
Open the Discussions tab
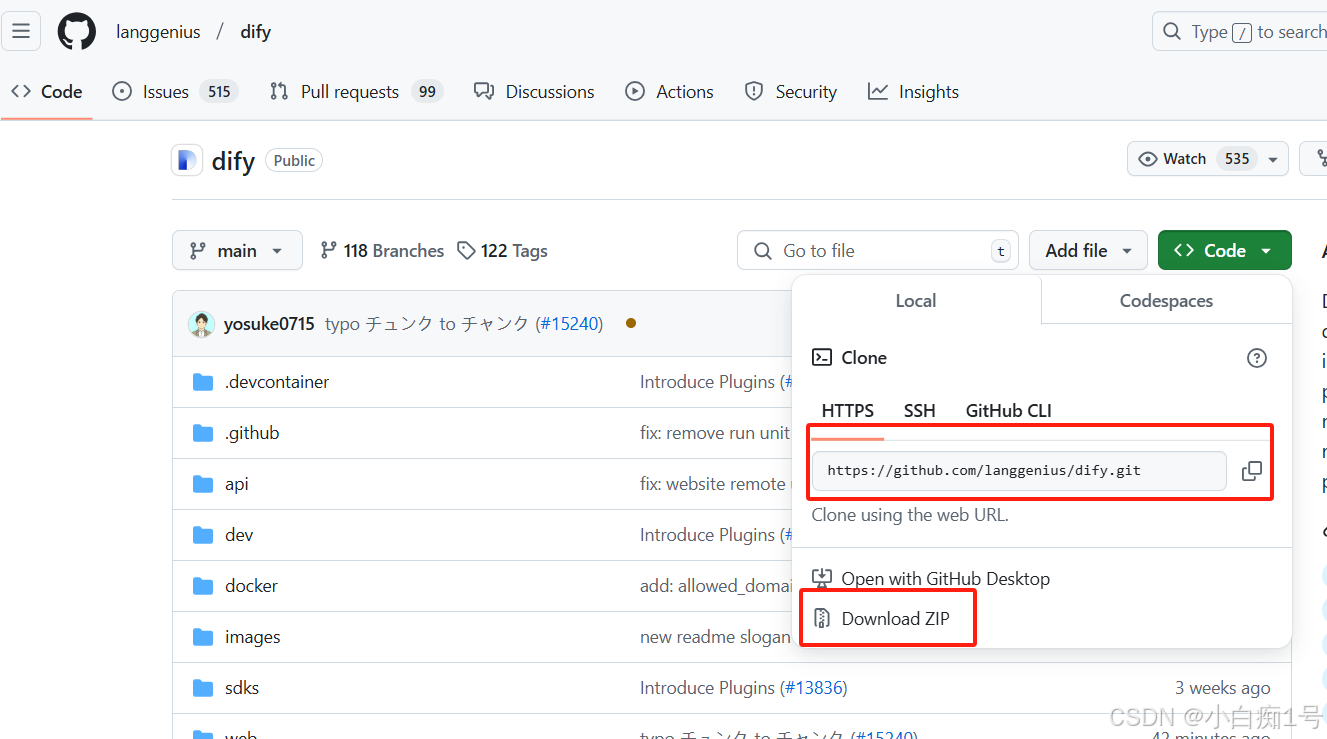[534, 92]
